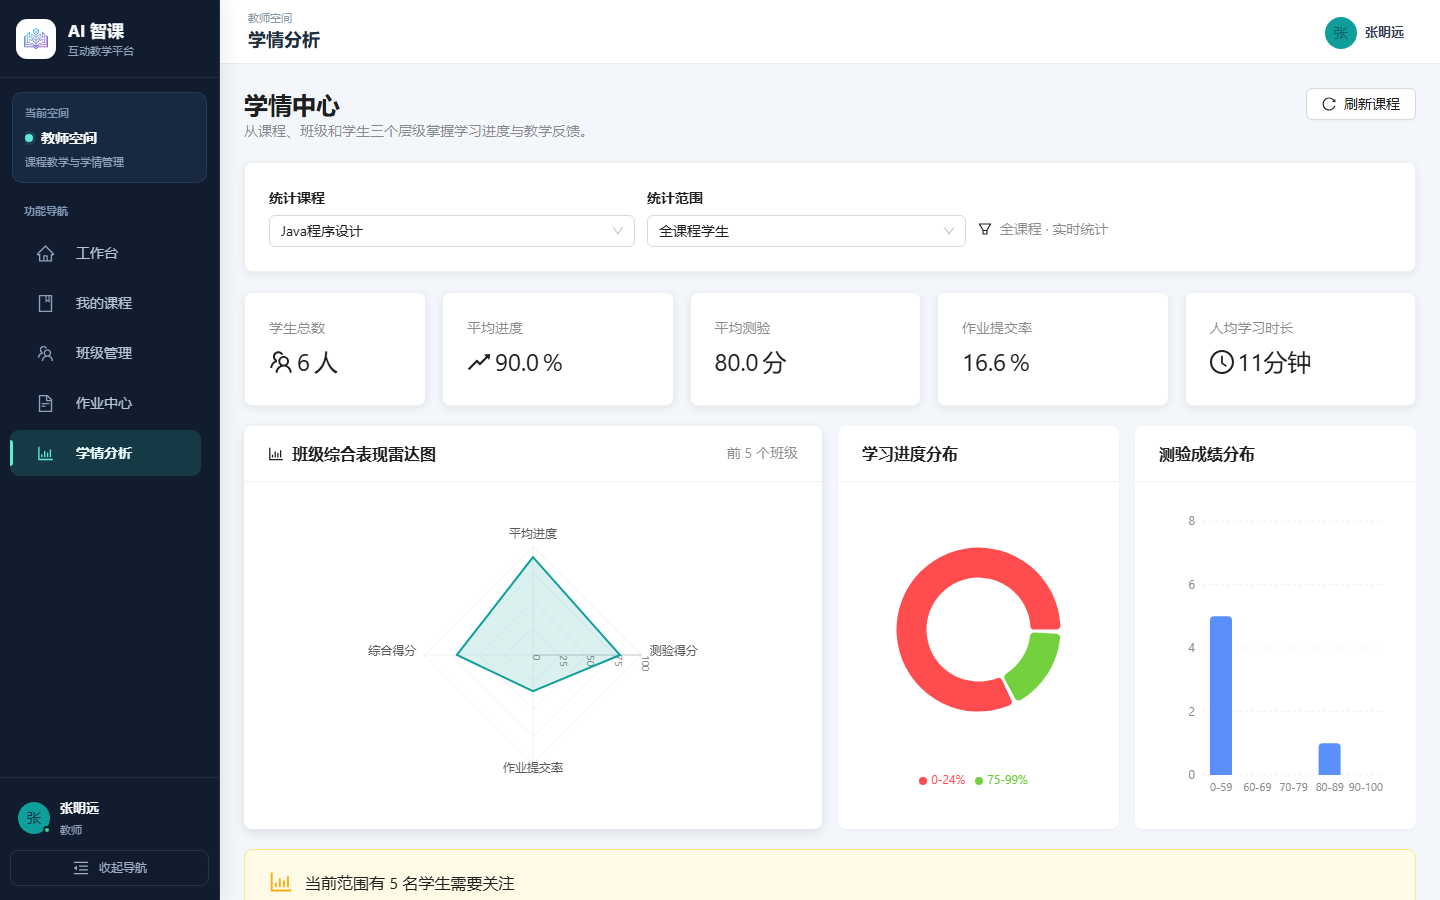Click the 班级管理 people icon
1440x900 pixels.
click(45, 353)
